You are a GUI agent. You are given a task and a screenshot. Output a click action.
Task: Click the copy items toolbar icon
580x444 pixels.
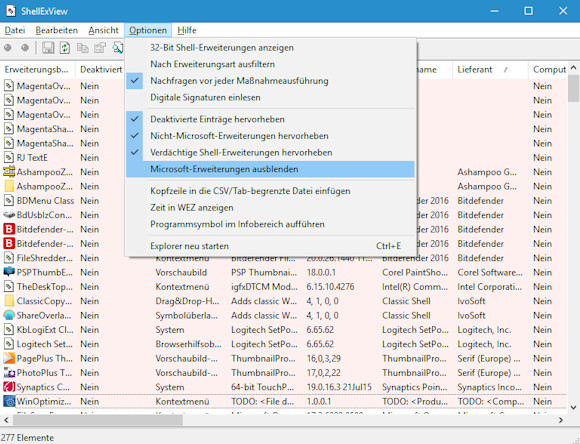click(82, 48)
